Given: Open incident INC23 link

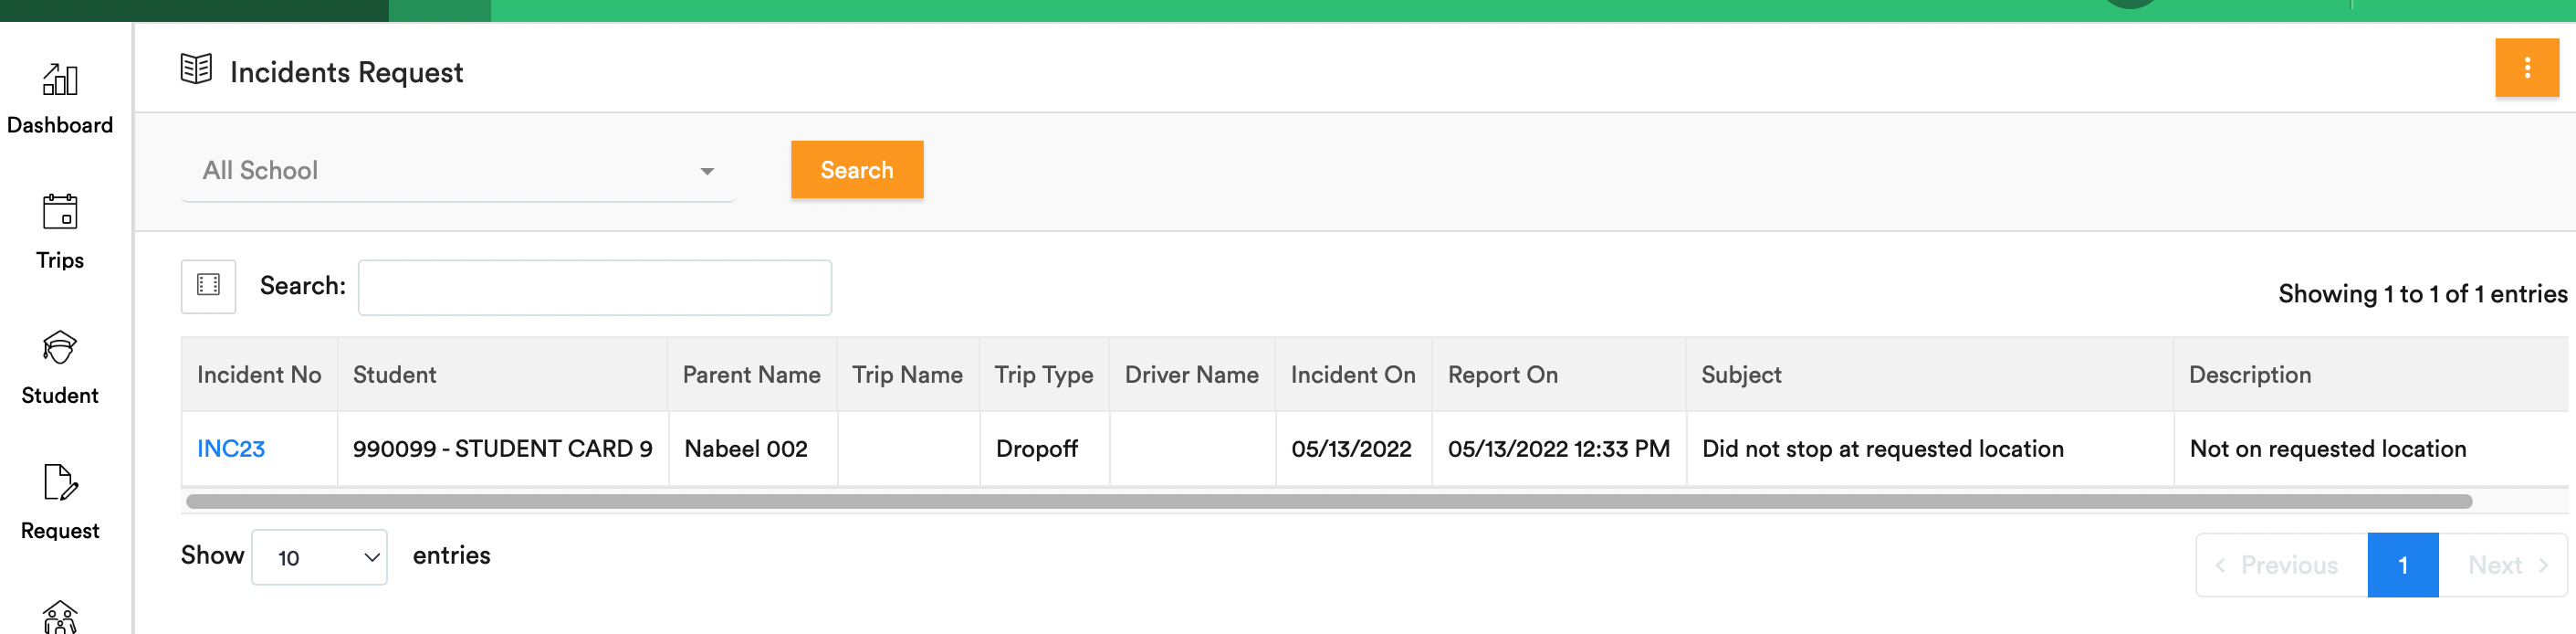Looking at the screenshot, I should coord(231,449).
